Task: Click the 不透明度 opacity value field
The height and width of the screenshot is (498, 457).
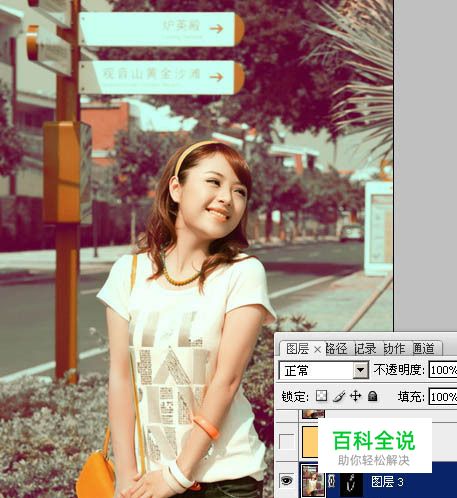Action: coord(443,370)
